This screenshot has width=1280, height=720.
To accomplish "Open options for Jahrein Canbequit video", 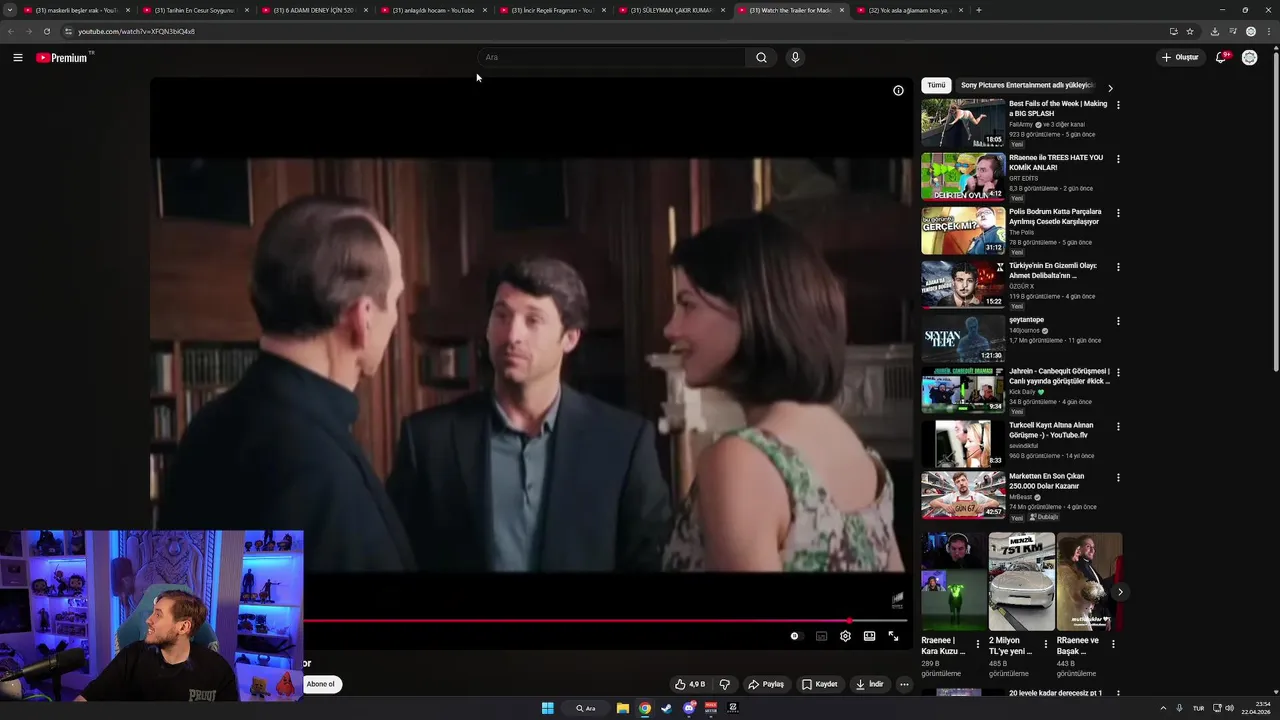I will 1118,372.
